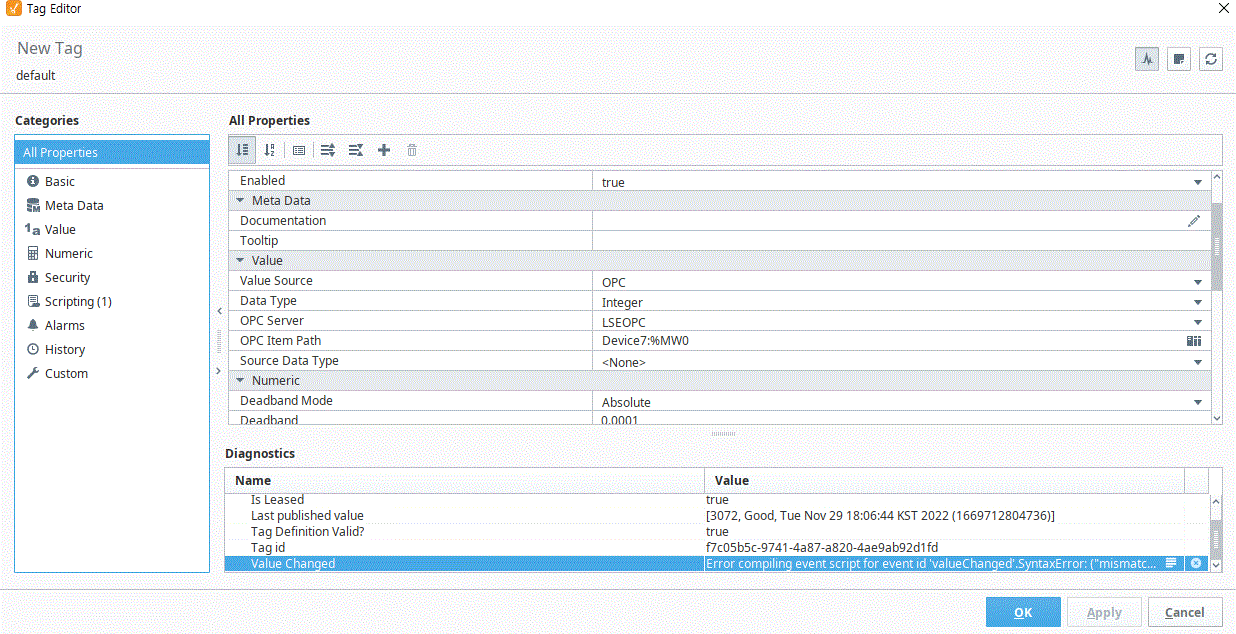The image size is (1236, 634).
Task: Open the table view properties icon
Action: 299,150
